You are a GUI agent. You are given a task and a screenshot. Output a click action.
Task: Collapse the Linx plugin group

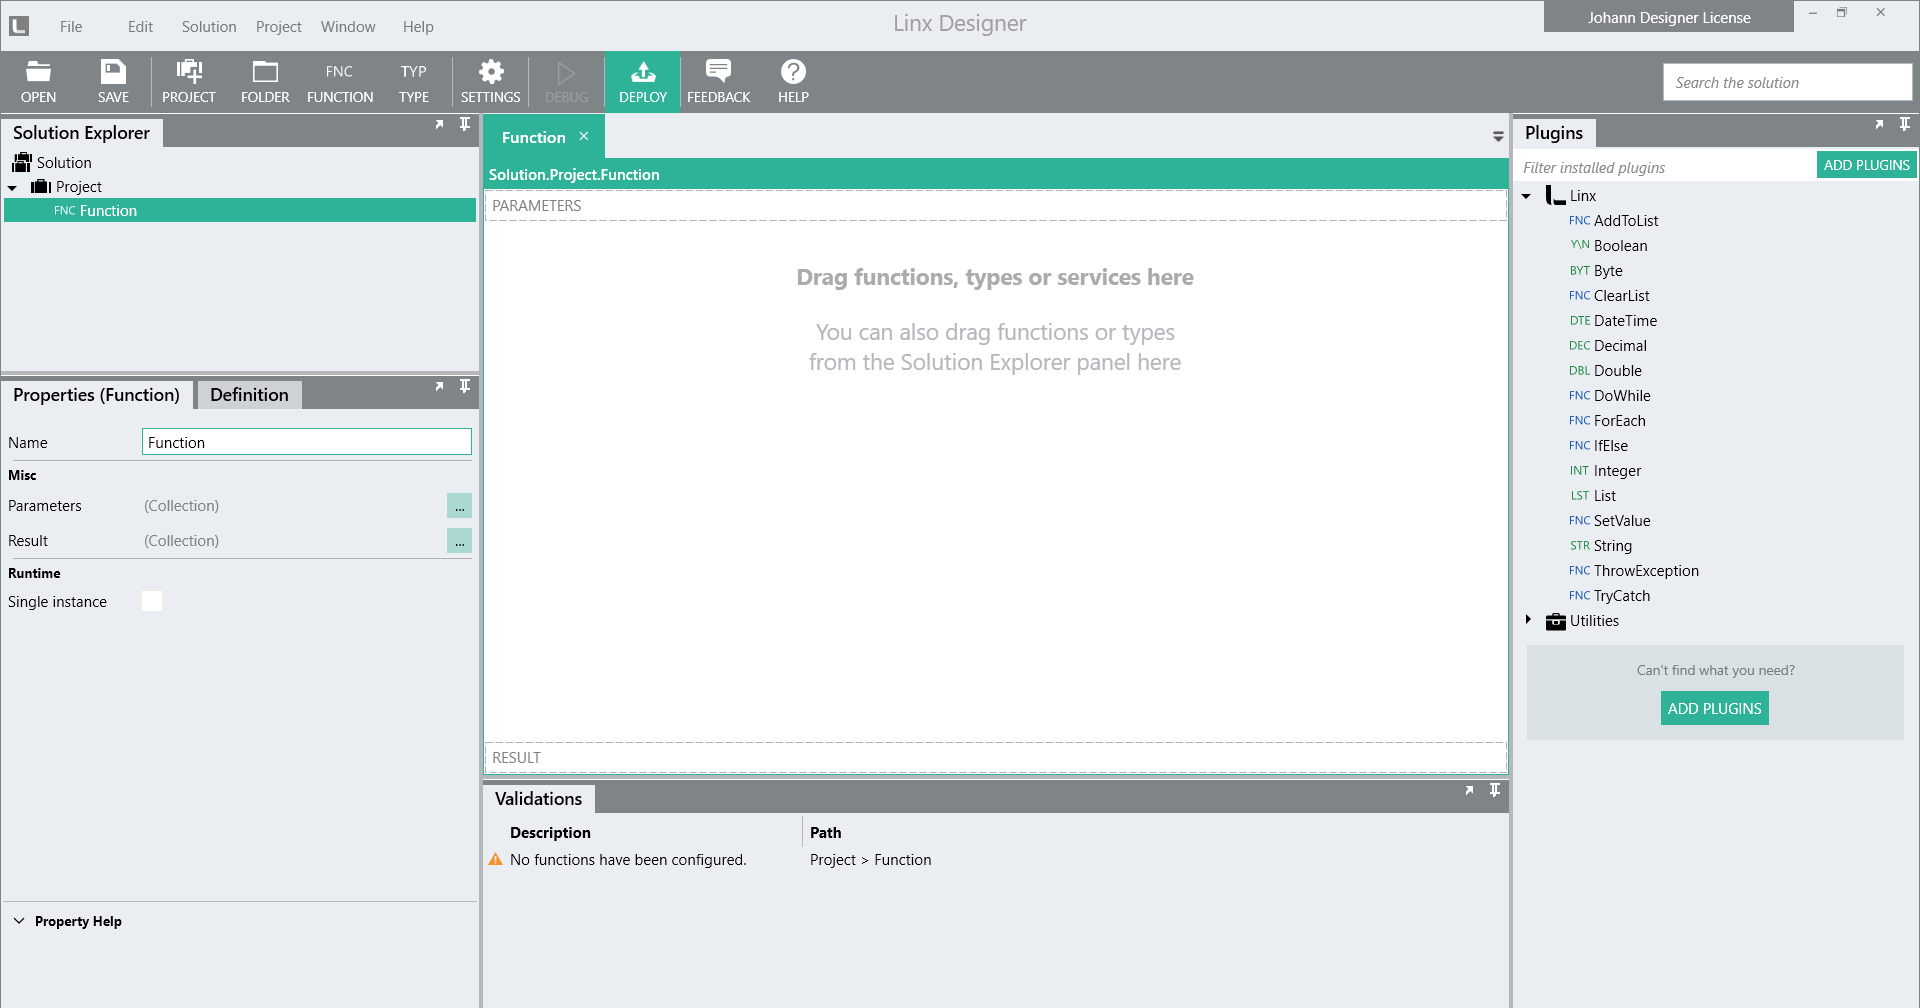[x=1527, y=196]
